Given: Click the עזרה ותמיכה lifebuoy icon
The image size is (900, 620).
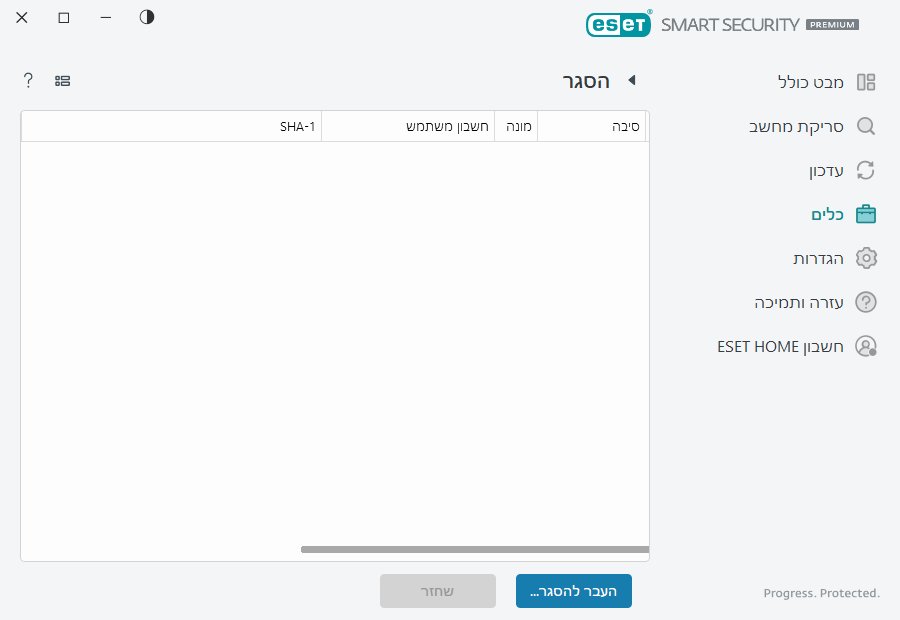Looking at the screenshot, I should tap(866, 302).
